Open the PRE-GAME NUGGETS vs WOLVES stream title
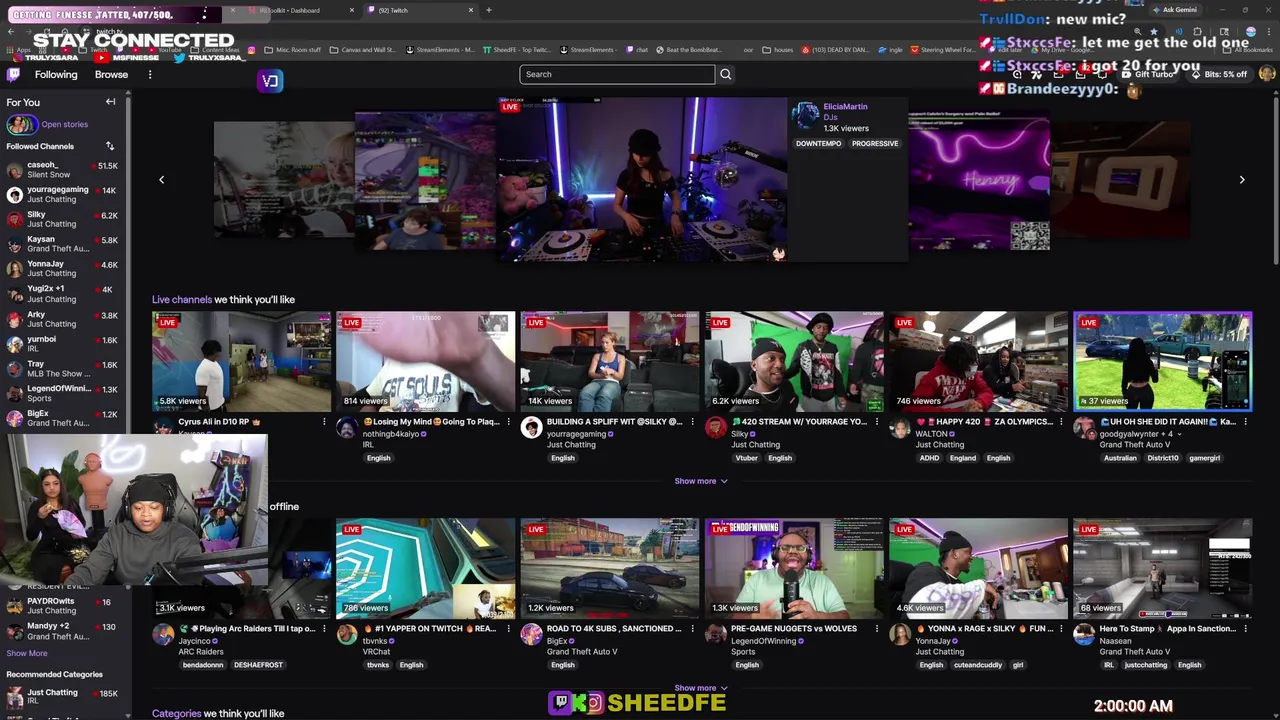 point(794,629)
